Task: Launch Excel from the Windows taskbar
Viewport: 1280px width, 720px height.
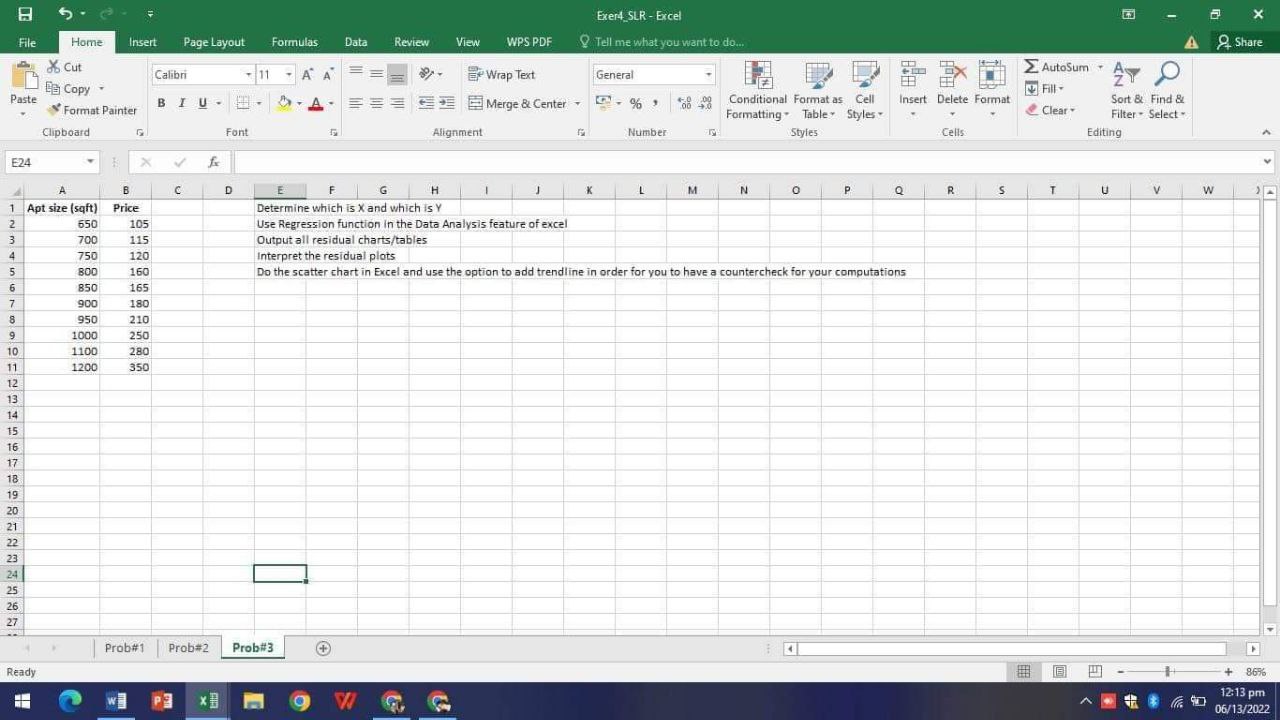Action: point(208,700)
